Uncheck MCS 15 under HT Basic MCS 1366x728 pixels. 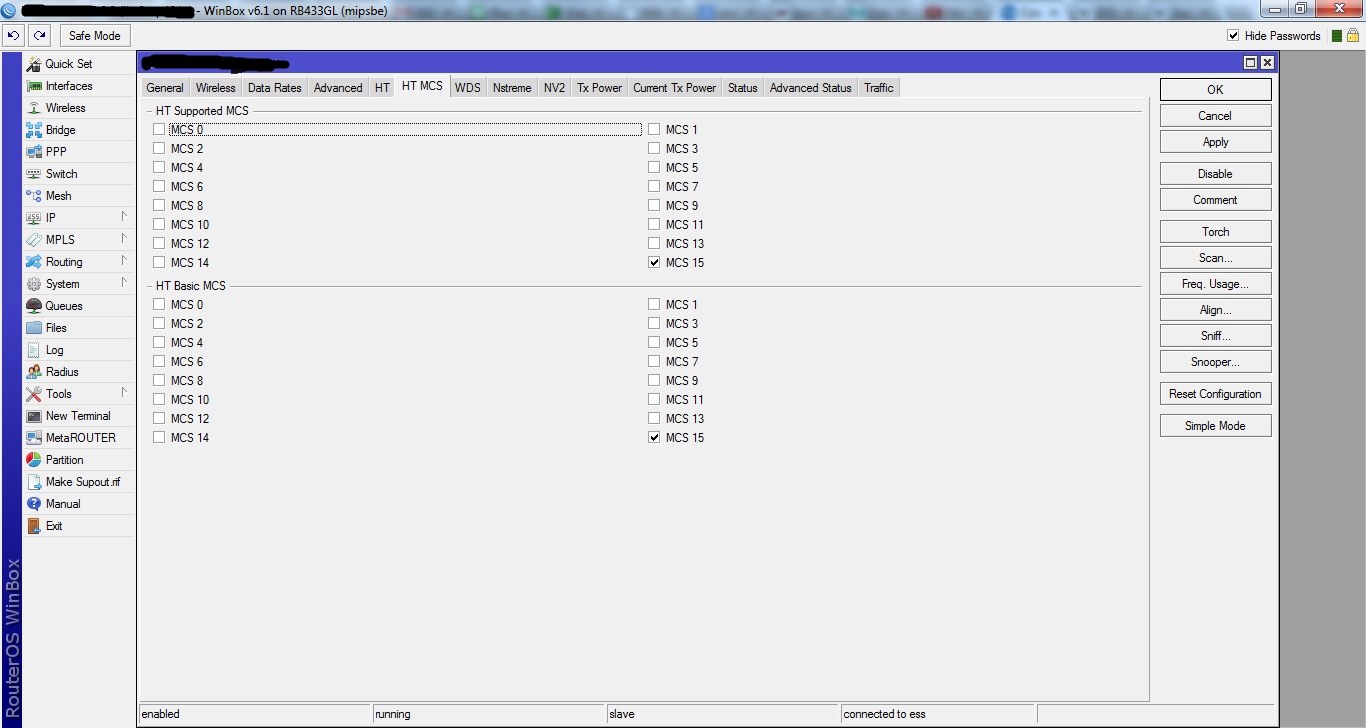654,438
